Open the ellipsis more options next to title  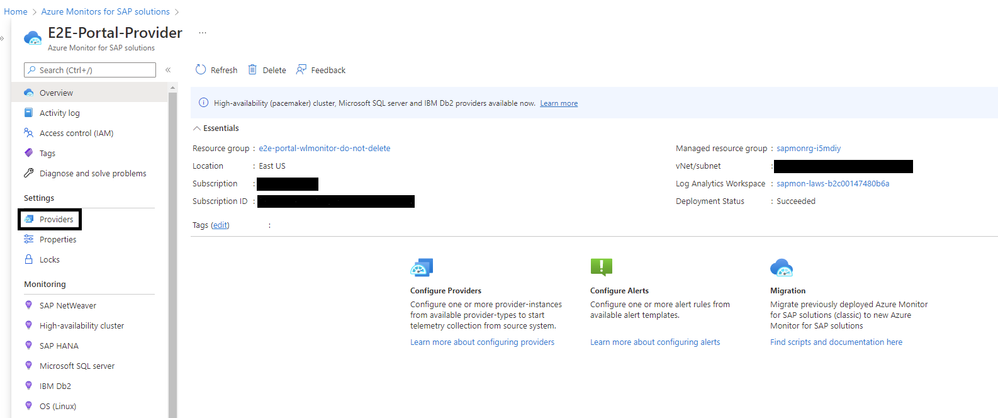tap(202, 32)
